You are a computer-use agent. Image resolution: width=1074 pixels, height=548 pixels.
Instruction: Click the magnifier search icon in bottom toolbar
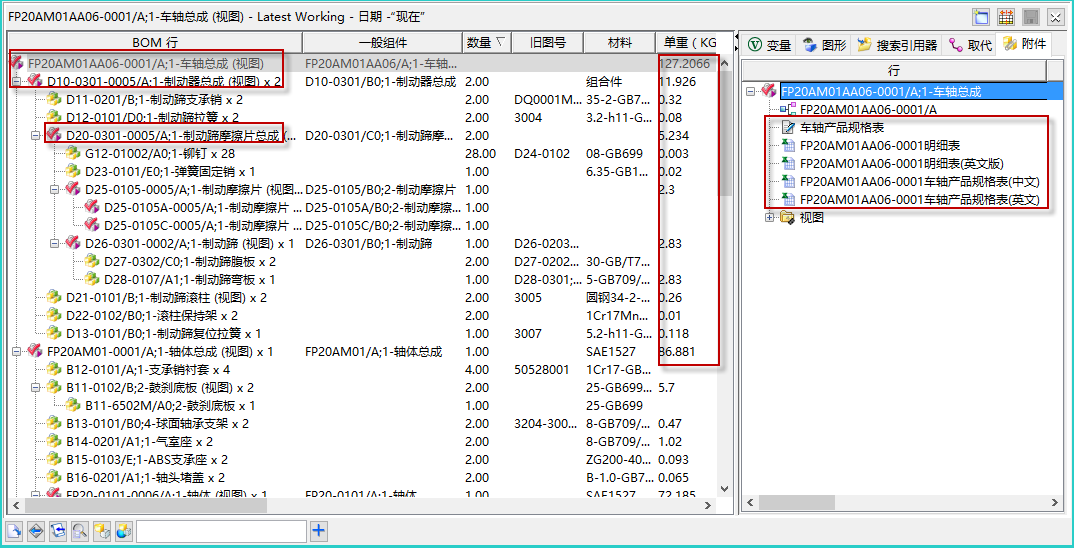(x=80, y=531)
